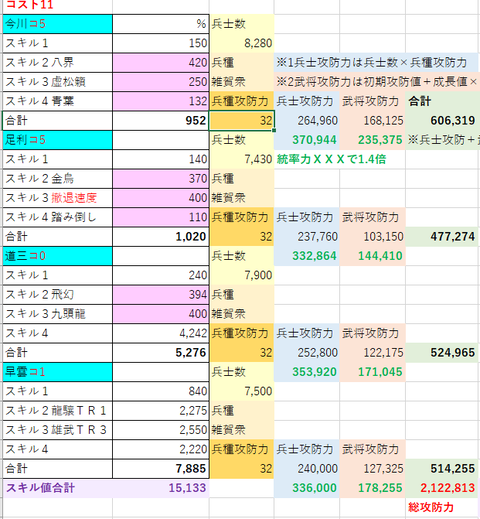The width and height of the screenshot is (480, 519).
Task: Click the bold total 606,319
Action: tap(443, 121)
